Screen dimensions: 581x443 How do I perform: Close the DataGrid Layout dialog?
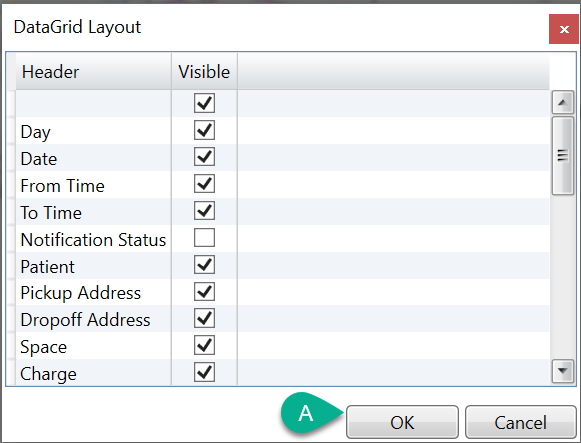(564, 29)
